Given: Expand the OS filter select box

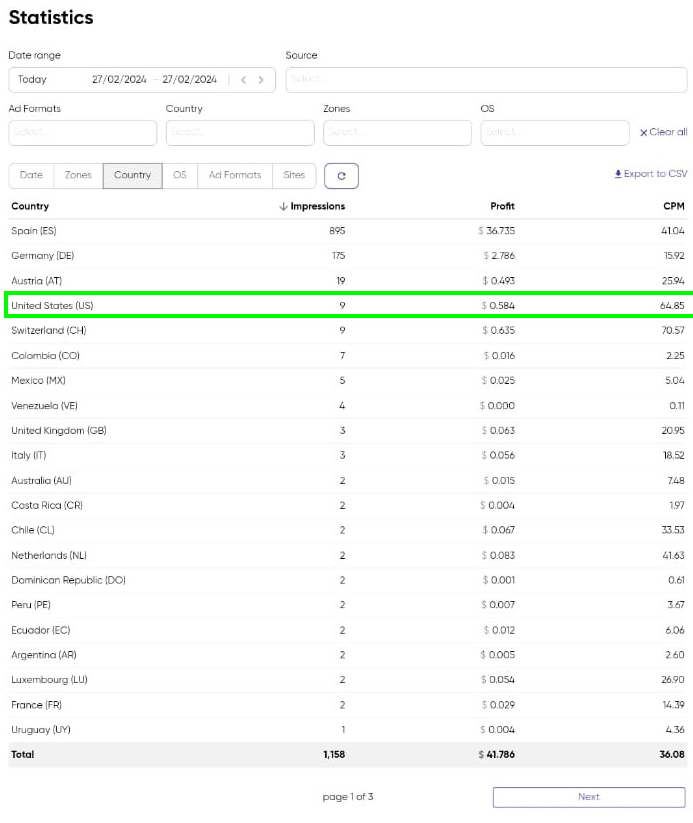Looking at the screenshot, I should (554, 133).
